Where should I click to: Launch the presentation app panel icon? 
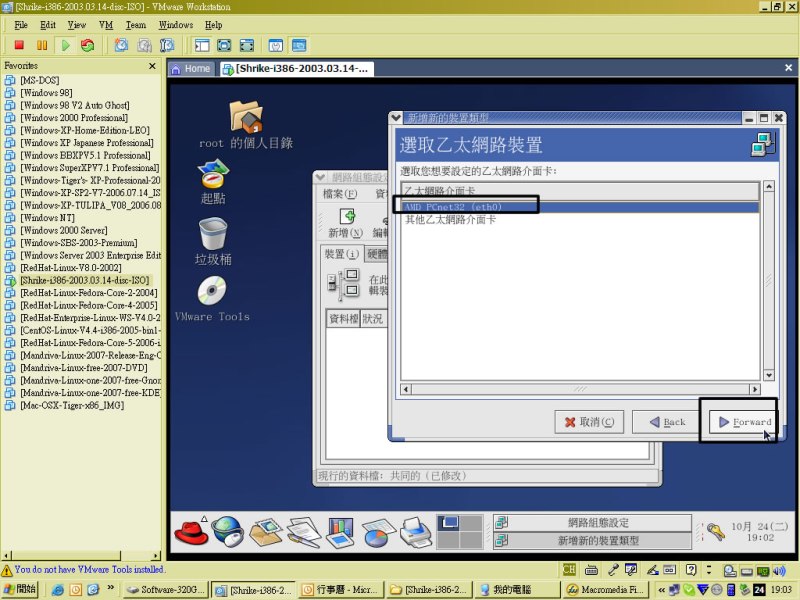(x=340, y=532)
